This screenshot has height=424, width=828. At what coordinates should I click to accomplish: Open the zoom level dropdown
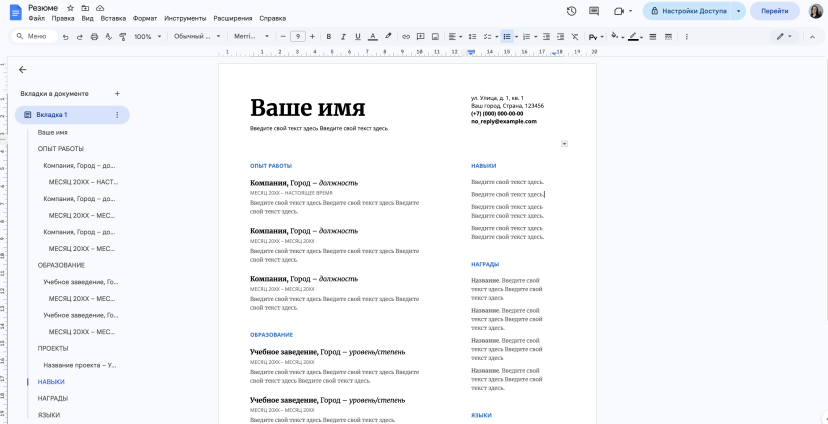coord(147,36)
